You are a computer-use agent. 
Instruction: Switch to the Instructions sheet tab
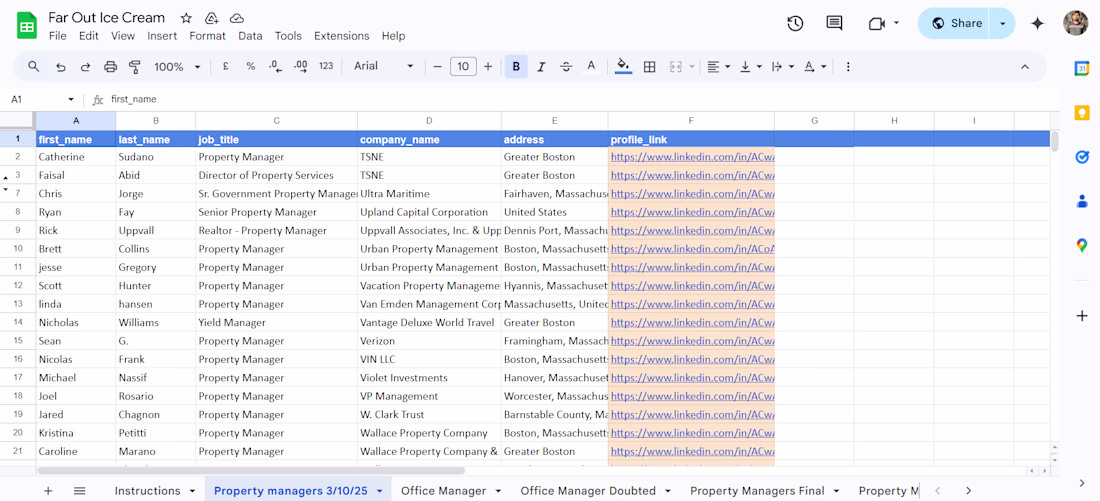click(147, 490)
